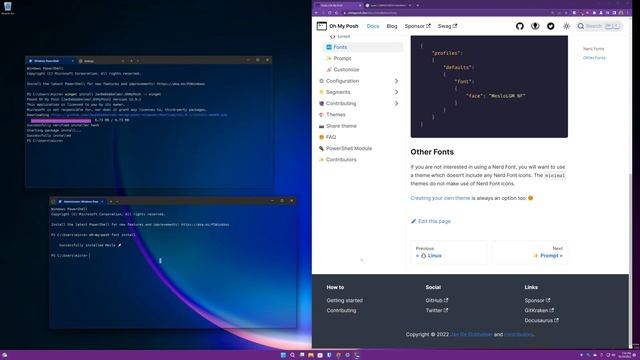Open GitKraken link in footer

coord(539,310)
